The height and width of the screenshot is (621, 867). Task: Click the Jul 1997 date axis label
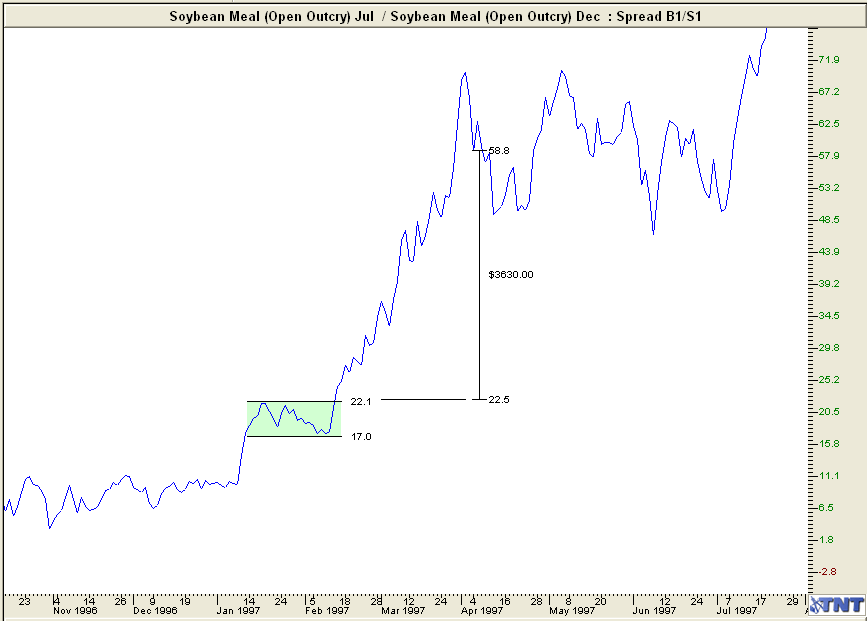(737, 611)
